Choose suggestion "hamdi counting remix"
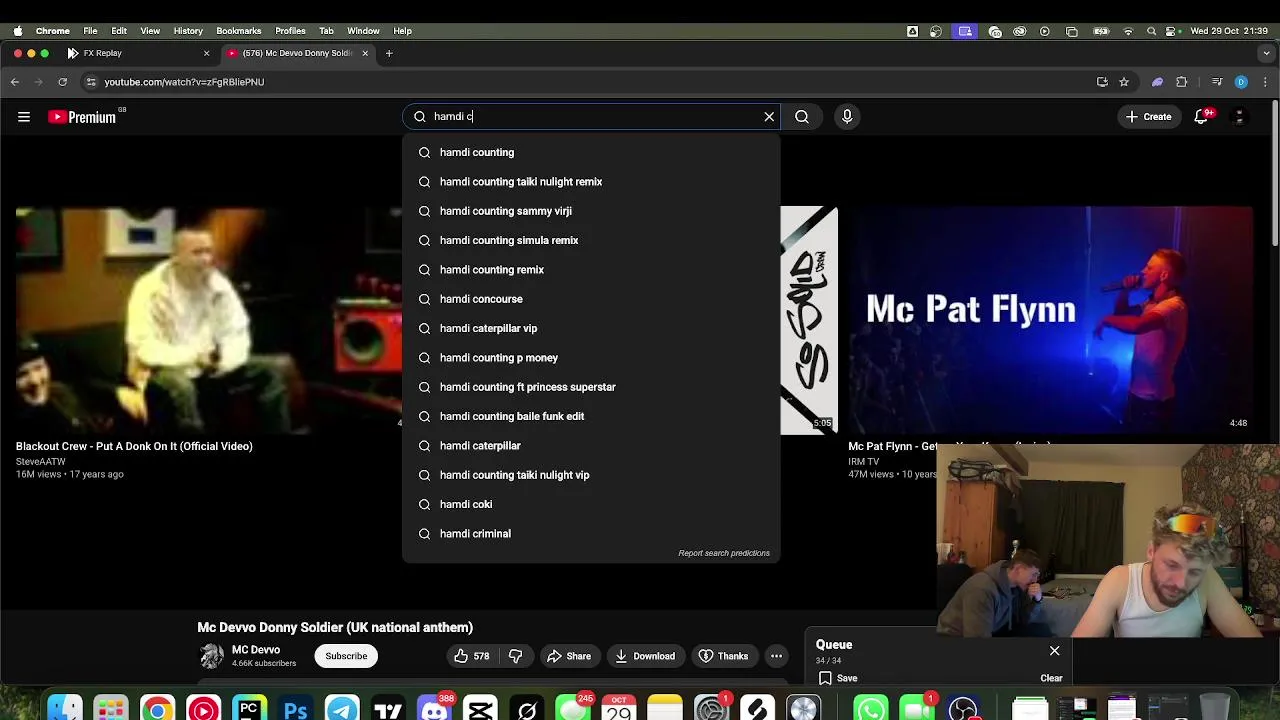This screenshot has height=720, width=1280. pyautogui.click(x=591, y=270)
